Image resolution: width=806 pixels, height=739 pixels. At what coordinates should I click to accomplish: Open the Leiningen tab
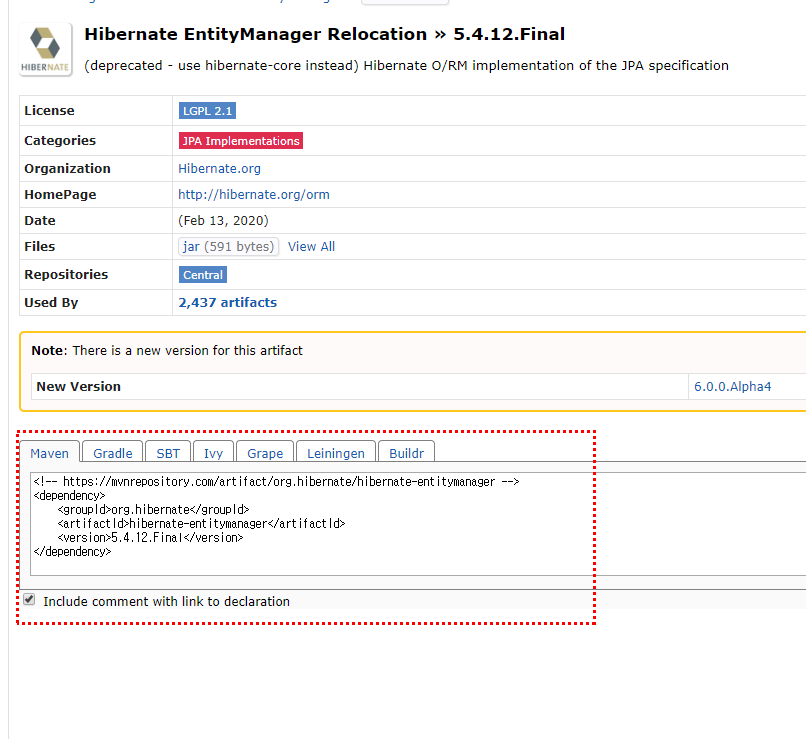point(336,453)
